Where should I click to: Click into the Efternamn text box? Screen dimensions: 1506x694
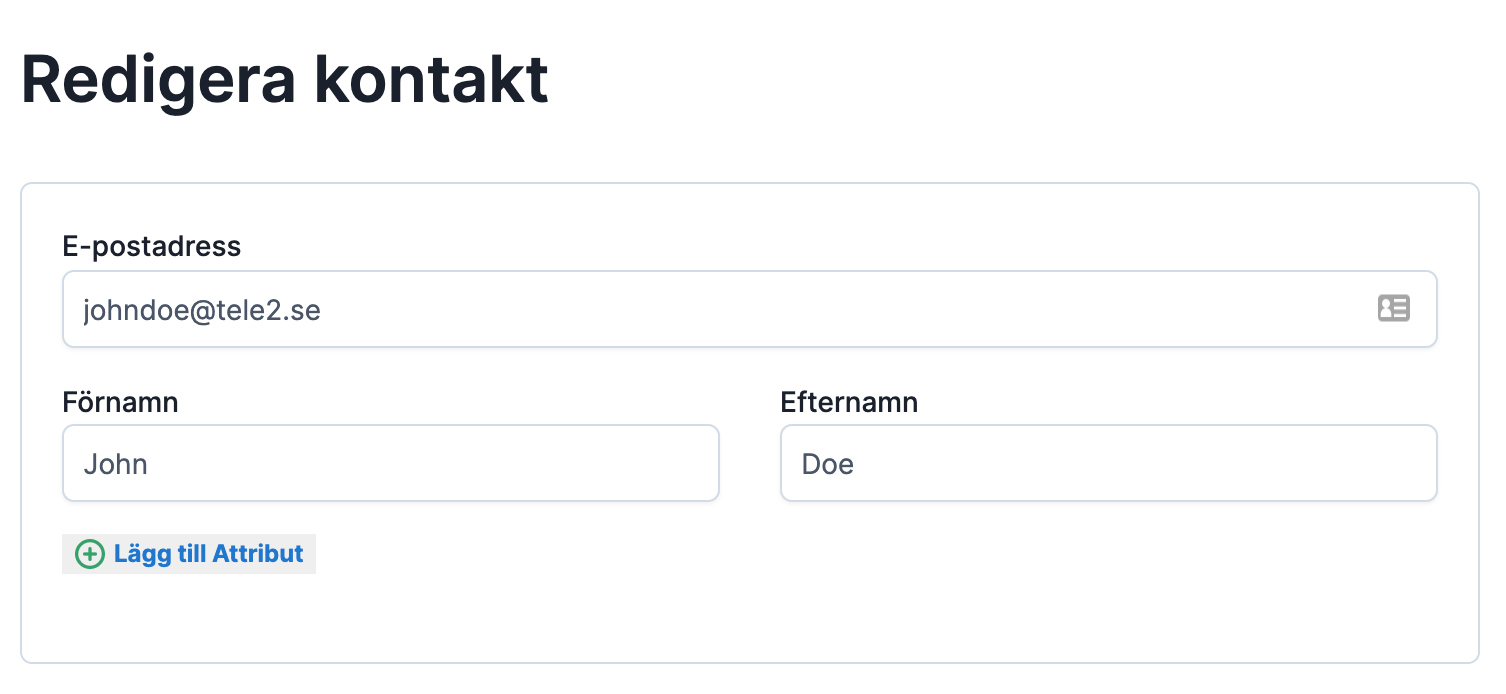[1108, 463]
